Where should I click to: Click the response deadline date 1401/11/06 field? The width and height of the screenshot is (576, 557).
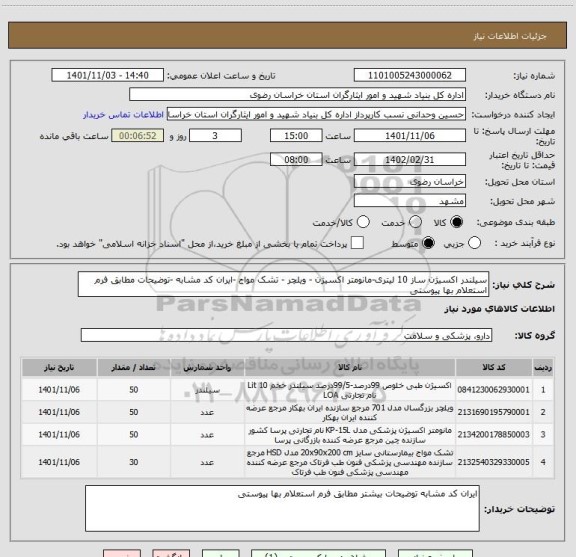(410, 136)
